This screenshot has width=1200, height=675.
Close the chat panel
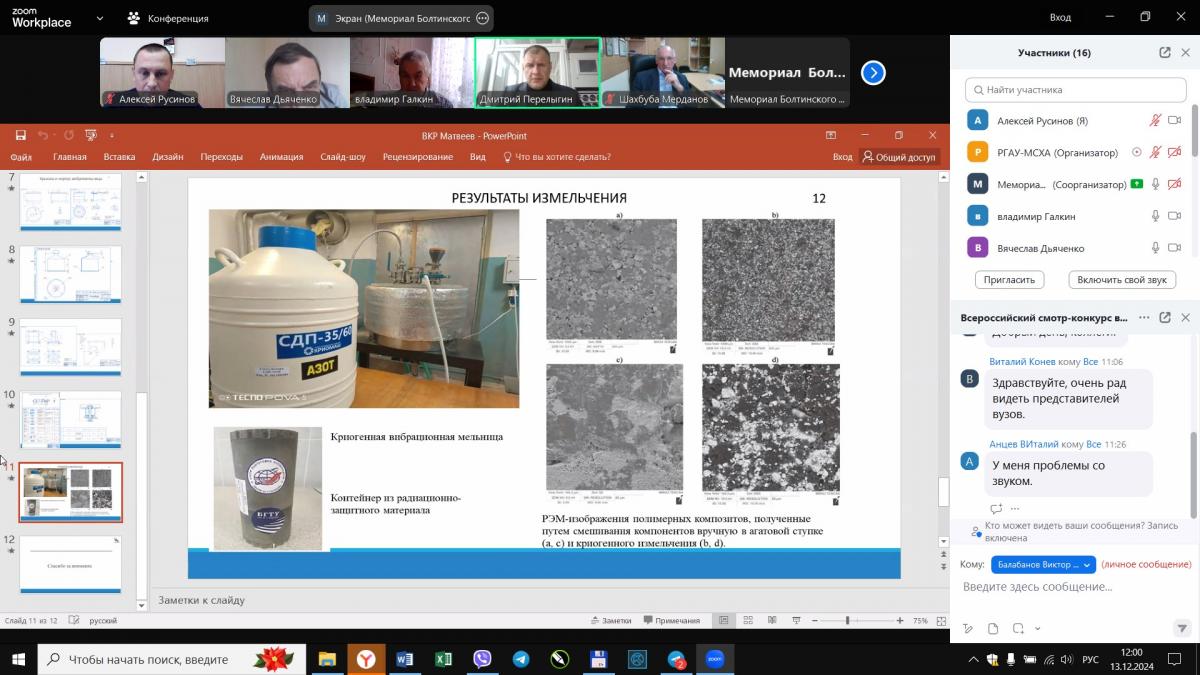(x=1186, y=317)
